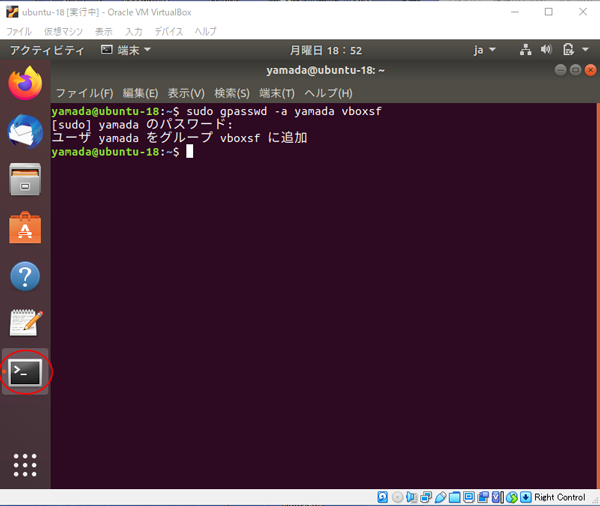Click the Terminal icon in the dock
600x506 pixels.
(x=26, y=372)
